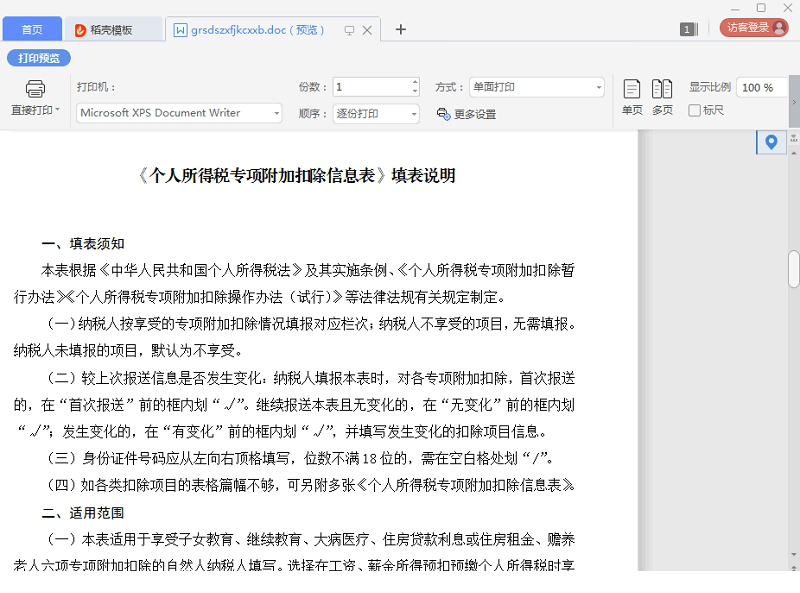800x593 pixels.
Task: Toggle the 打印预览 print preview mode
Action: pyautogui.click(x=40, y=57)
